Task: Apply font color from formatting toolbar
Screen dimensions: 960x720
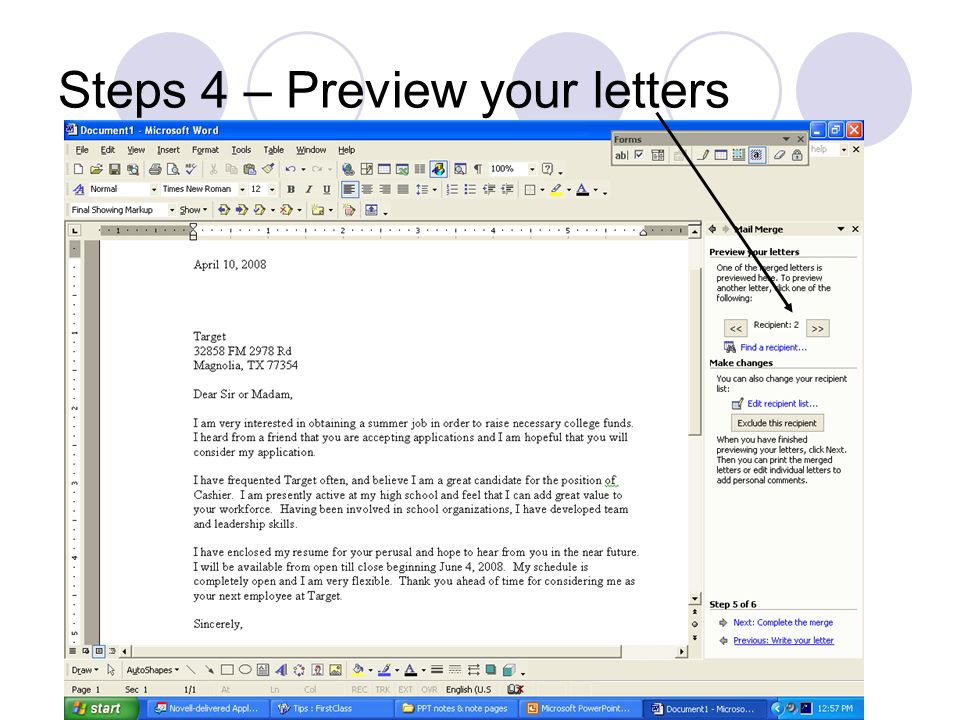Action: tap(582, 190)
